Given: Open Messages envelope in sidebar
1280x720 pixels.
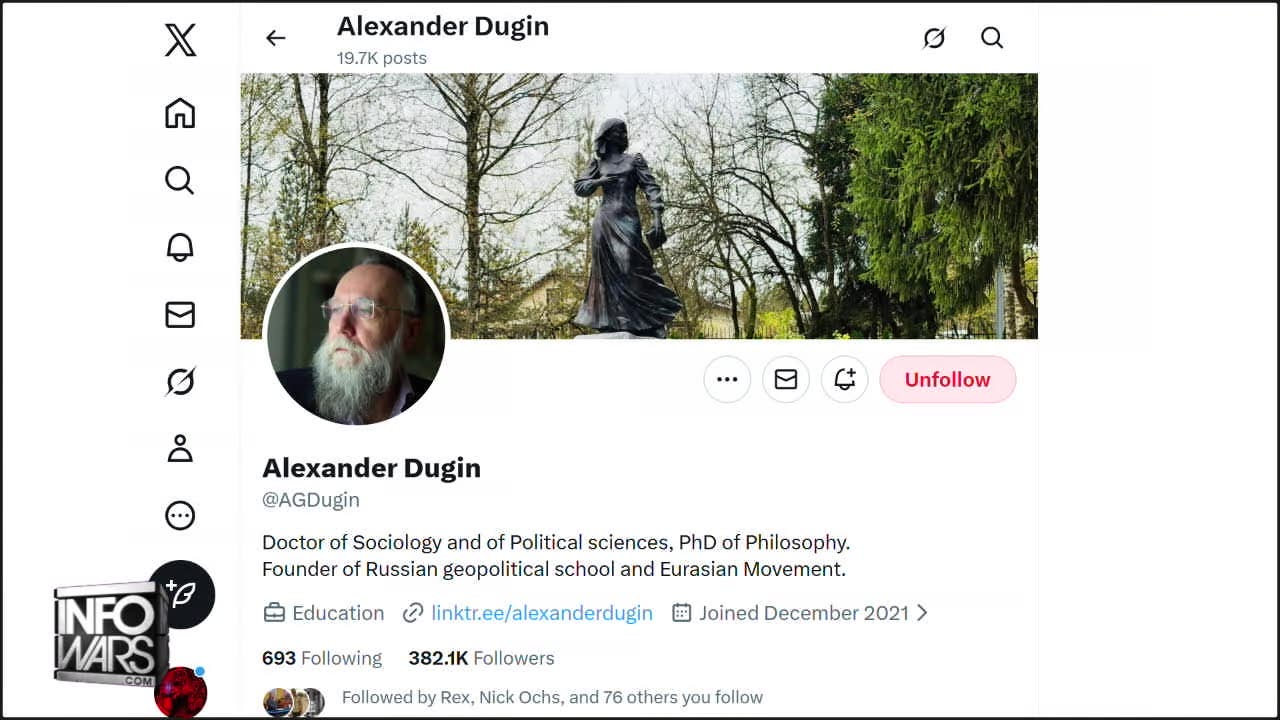Looking at the screenshot, I should tap(180, 315).
